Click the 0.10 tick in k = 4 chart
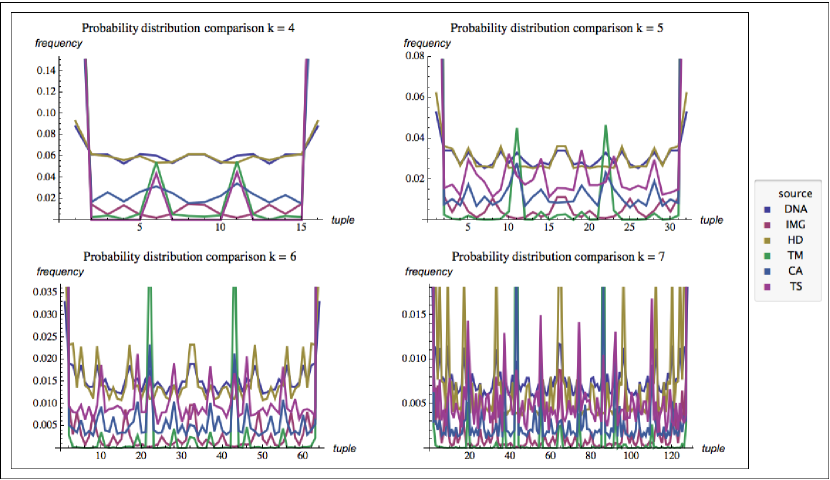Image resolution: width=830 pixels, height=480 pixels. (x=46, y=113)
